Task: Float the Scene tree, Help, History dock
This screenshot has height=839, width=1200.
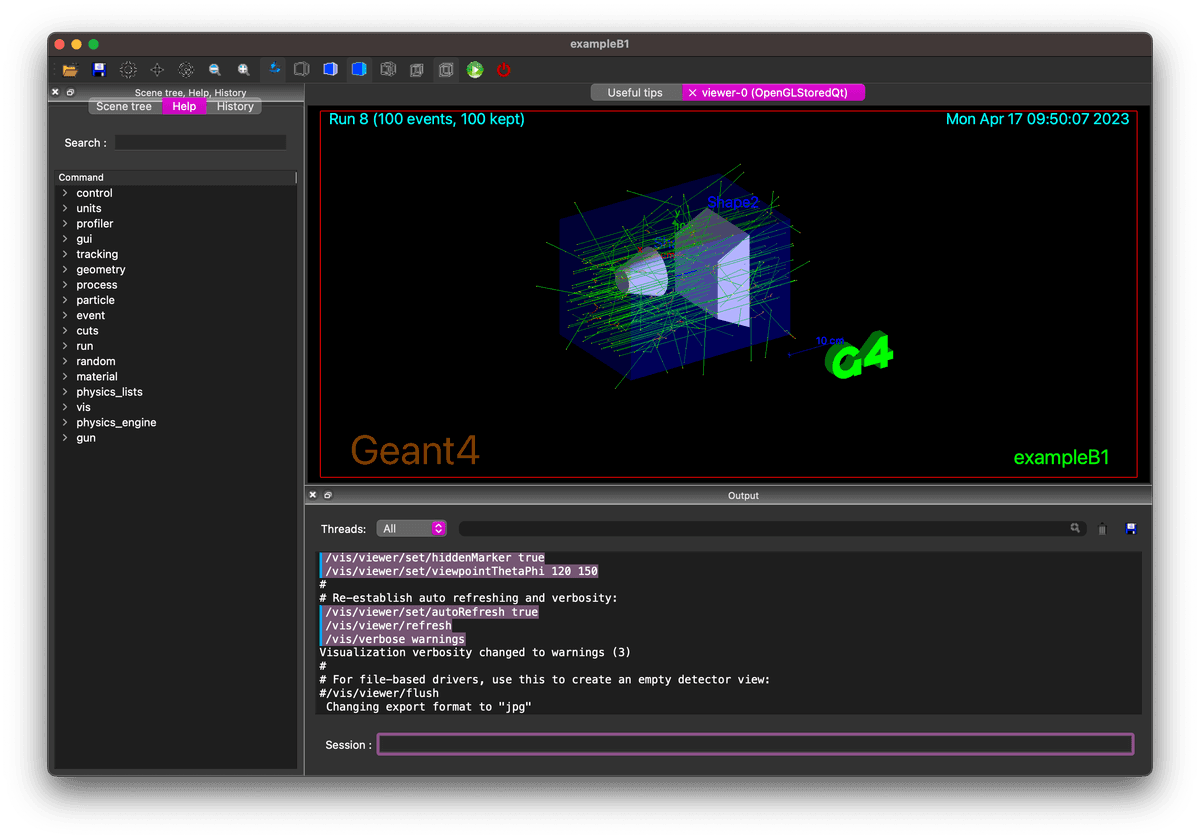Action: click(70, 92)
